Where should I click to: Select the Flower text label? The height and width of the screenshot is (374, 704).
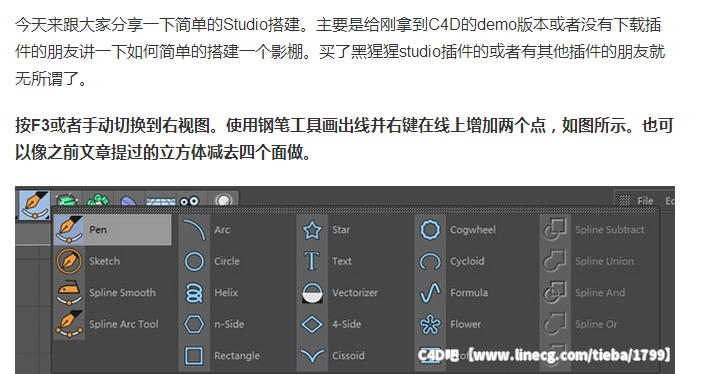[x=465, y=324]
